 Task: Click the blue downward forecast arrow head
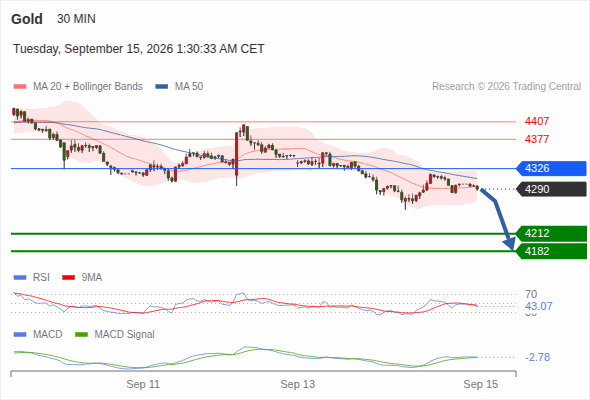pyautogui.click(x=510, y=244)
